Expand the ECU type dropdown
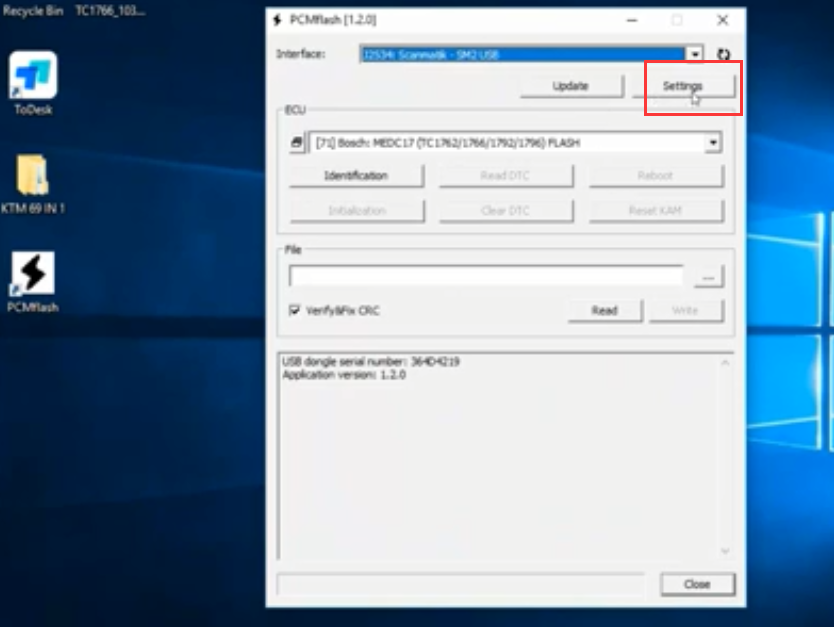Image resolution: width=834 pixels, height=627 pixels. (713, 143)
